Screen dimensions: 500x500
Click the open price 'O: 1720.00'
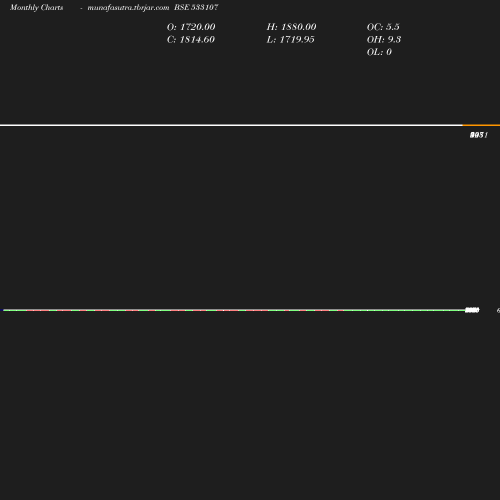click(191, 27)
